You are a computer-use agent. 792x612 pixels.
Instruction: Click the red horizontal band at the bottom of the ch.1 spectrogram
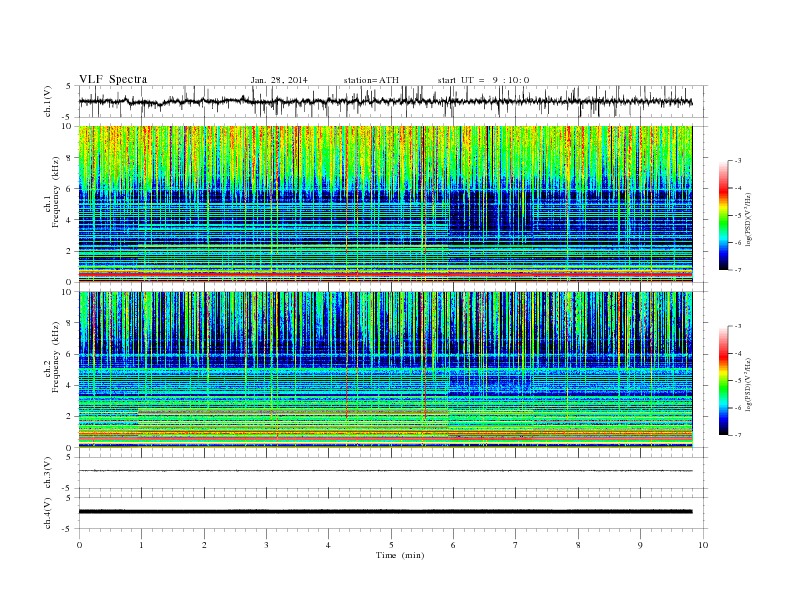[385, 274]
